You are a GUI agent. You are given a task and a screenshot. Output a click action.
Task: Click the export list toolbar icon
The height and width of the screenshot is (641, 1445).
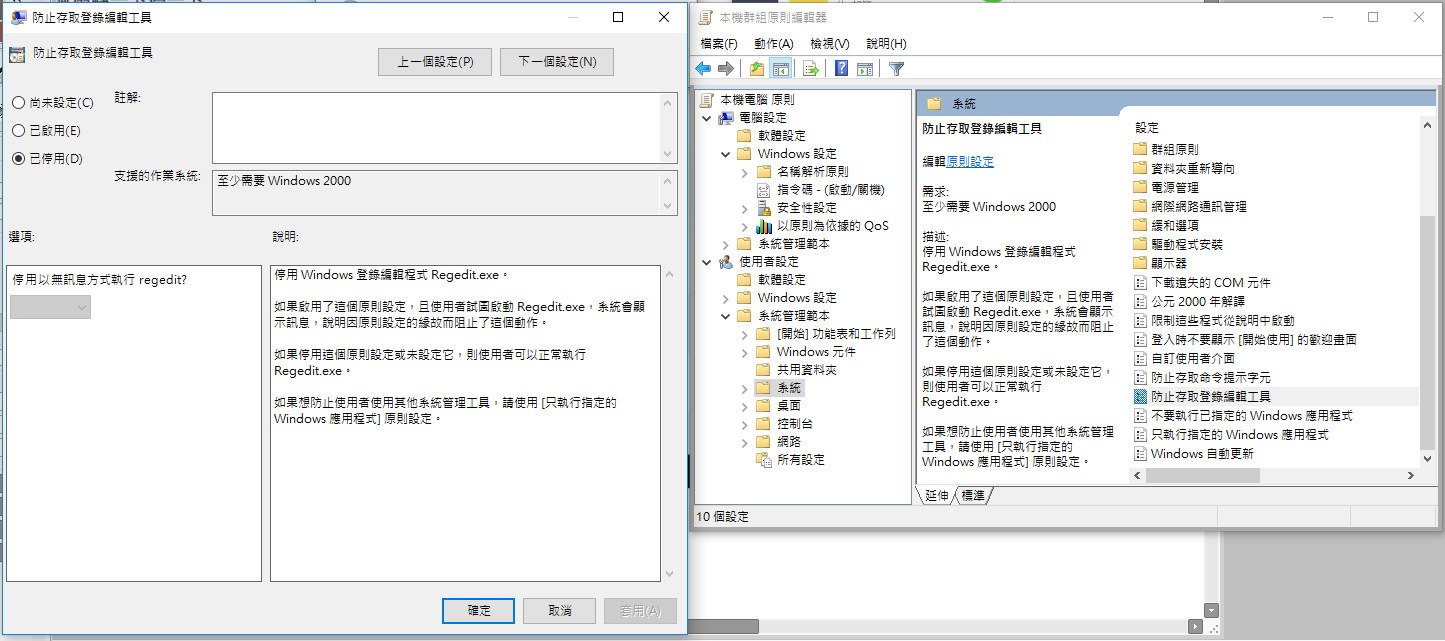(810, 68)
